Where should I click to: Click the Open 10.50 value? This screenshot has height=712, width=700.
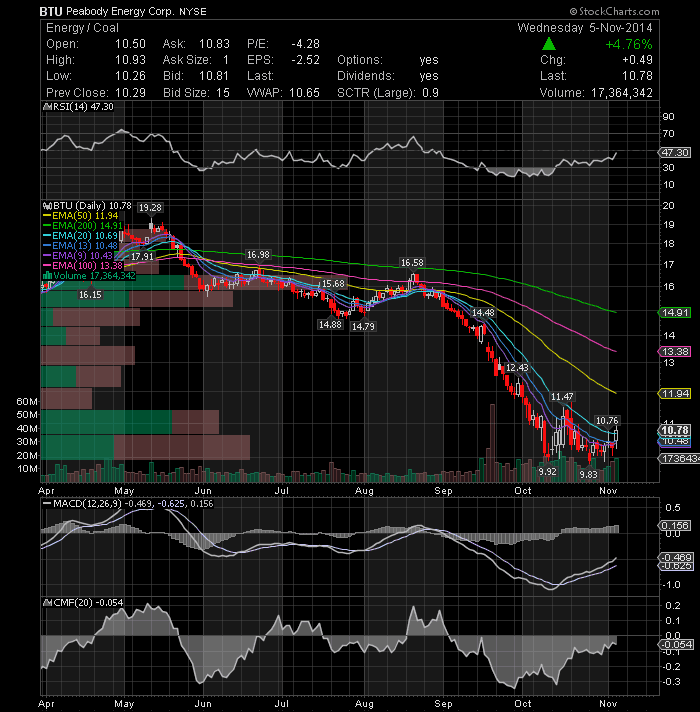click(x=130, y=44)
